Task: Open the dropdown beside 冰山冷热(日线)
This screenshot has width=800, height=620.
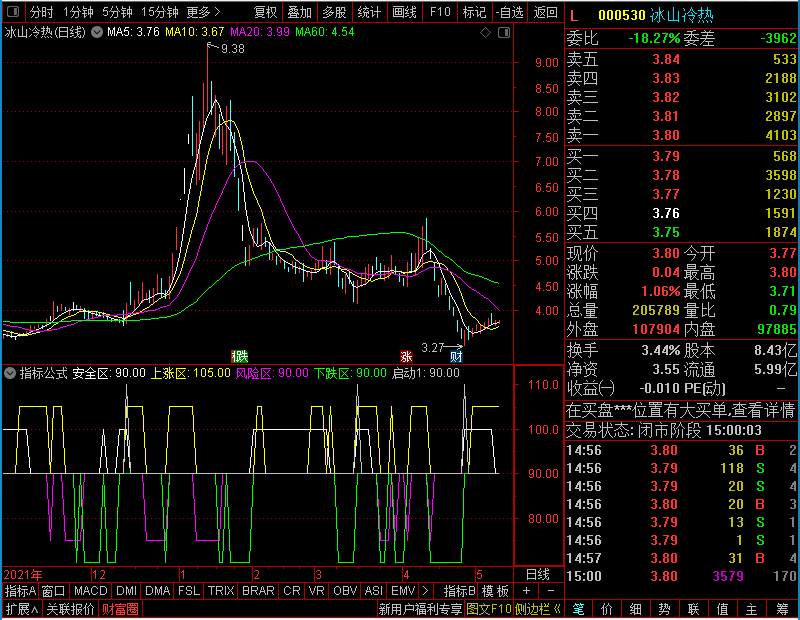Action: pos(97,32)
